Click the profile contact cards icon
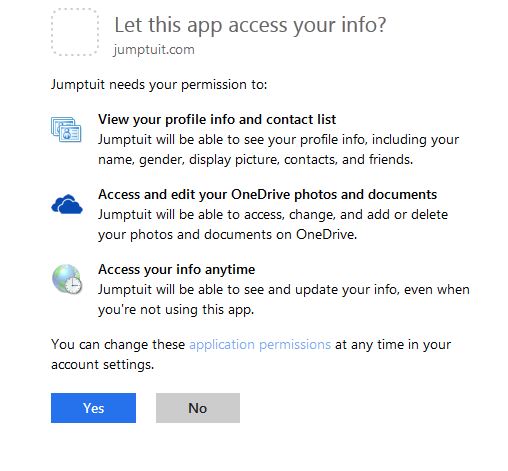 click(x=66, y=129)
